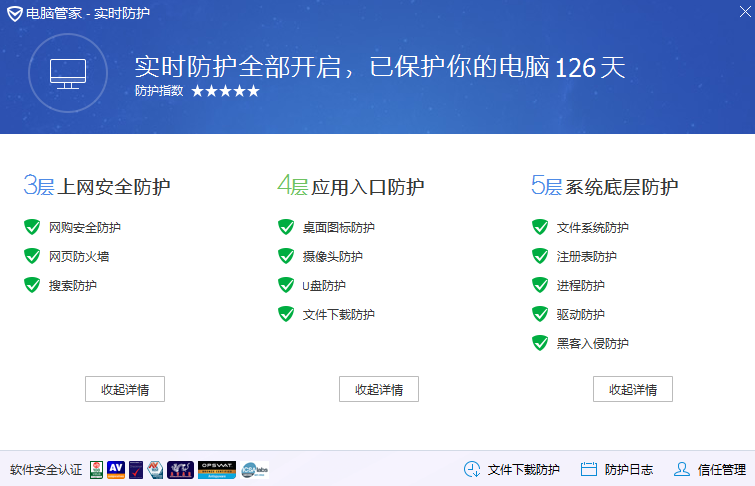Click the 防护日志 calendar icon
This screenshot has height=486, width=755.
tap(588, 469)
